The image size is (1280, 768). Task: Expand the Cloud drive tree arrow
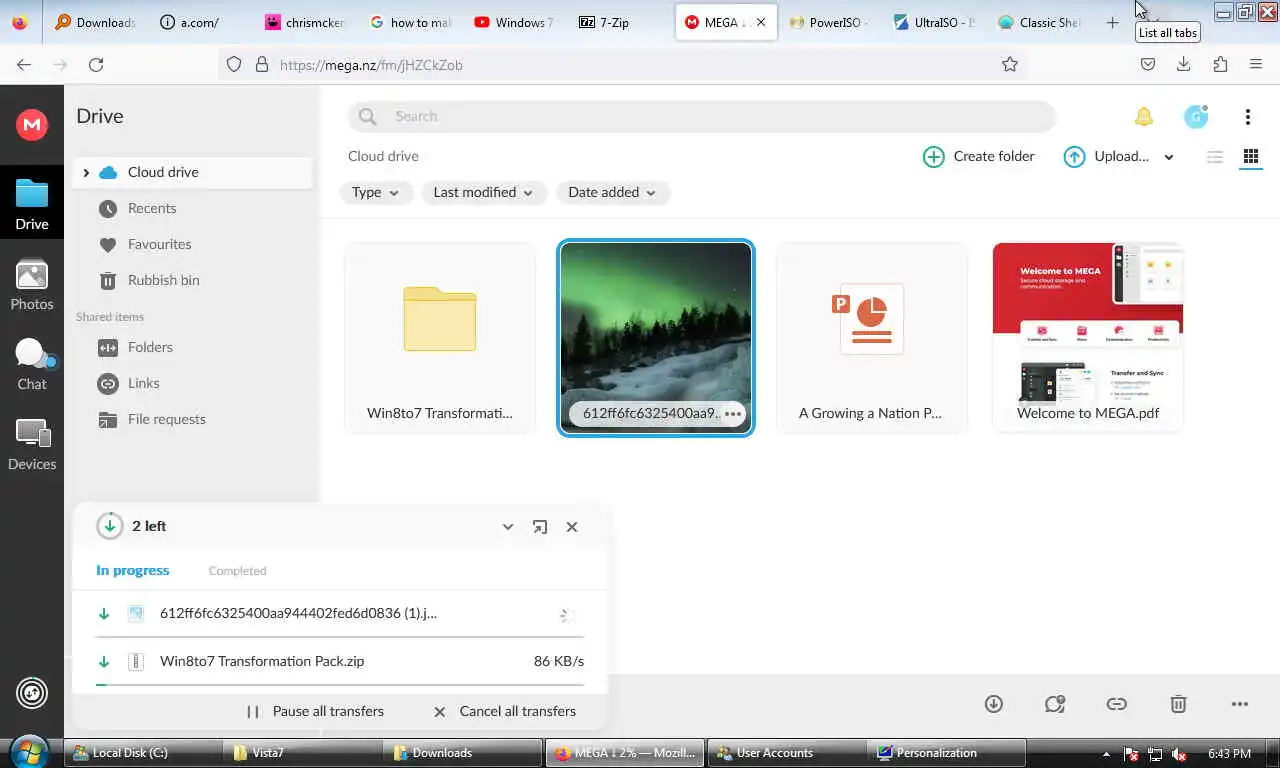point(86,173)
